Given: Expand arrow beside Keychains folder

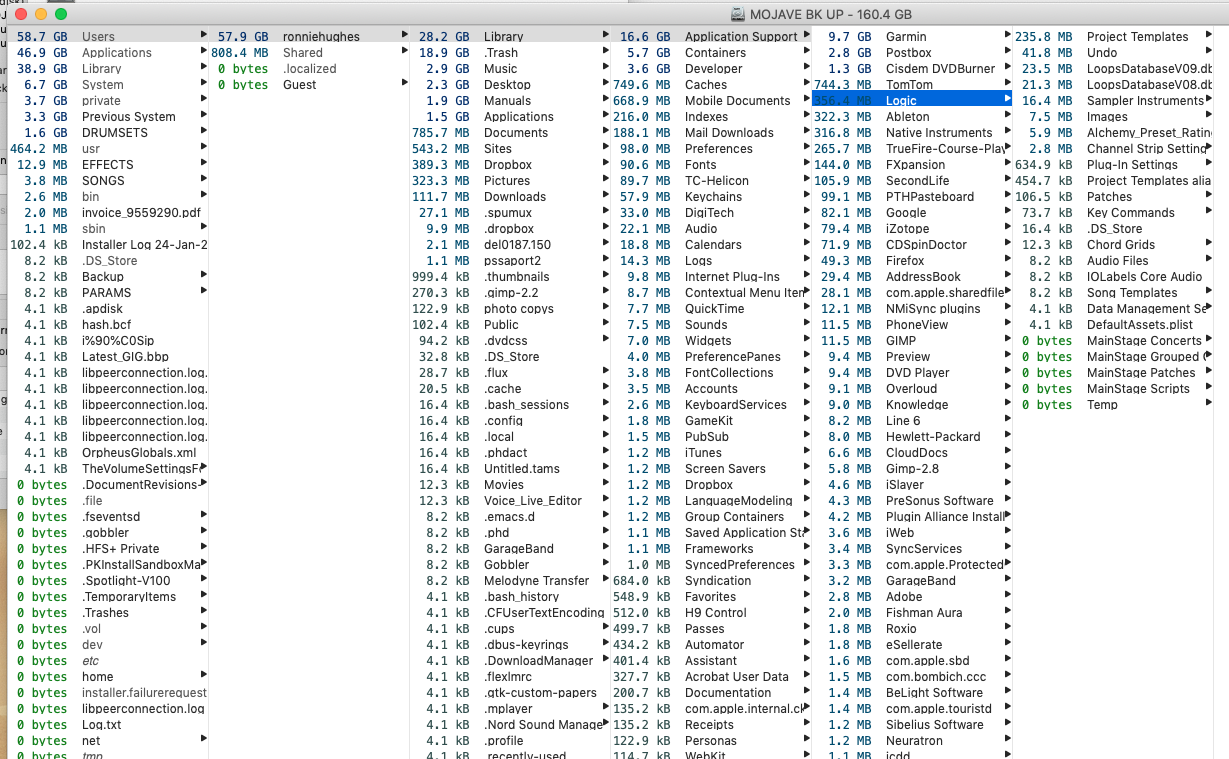Looking at the screenshot, I should coord(806,197).
